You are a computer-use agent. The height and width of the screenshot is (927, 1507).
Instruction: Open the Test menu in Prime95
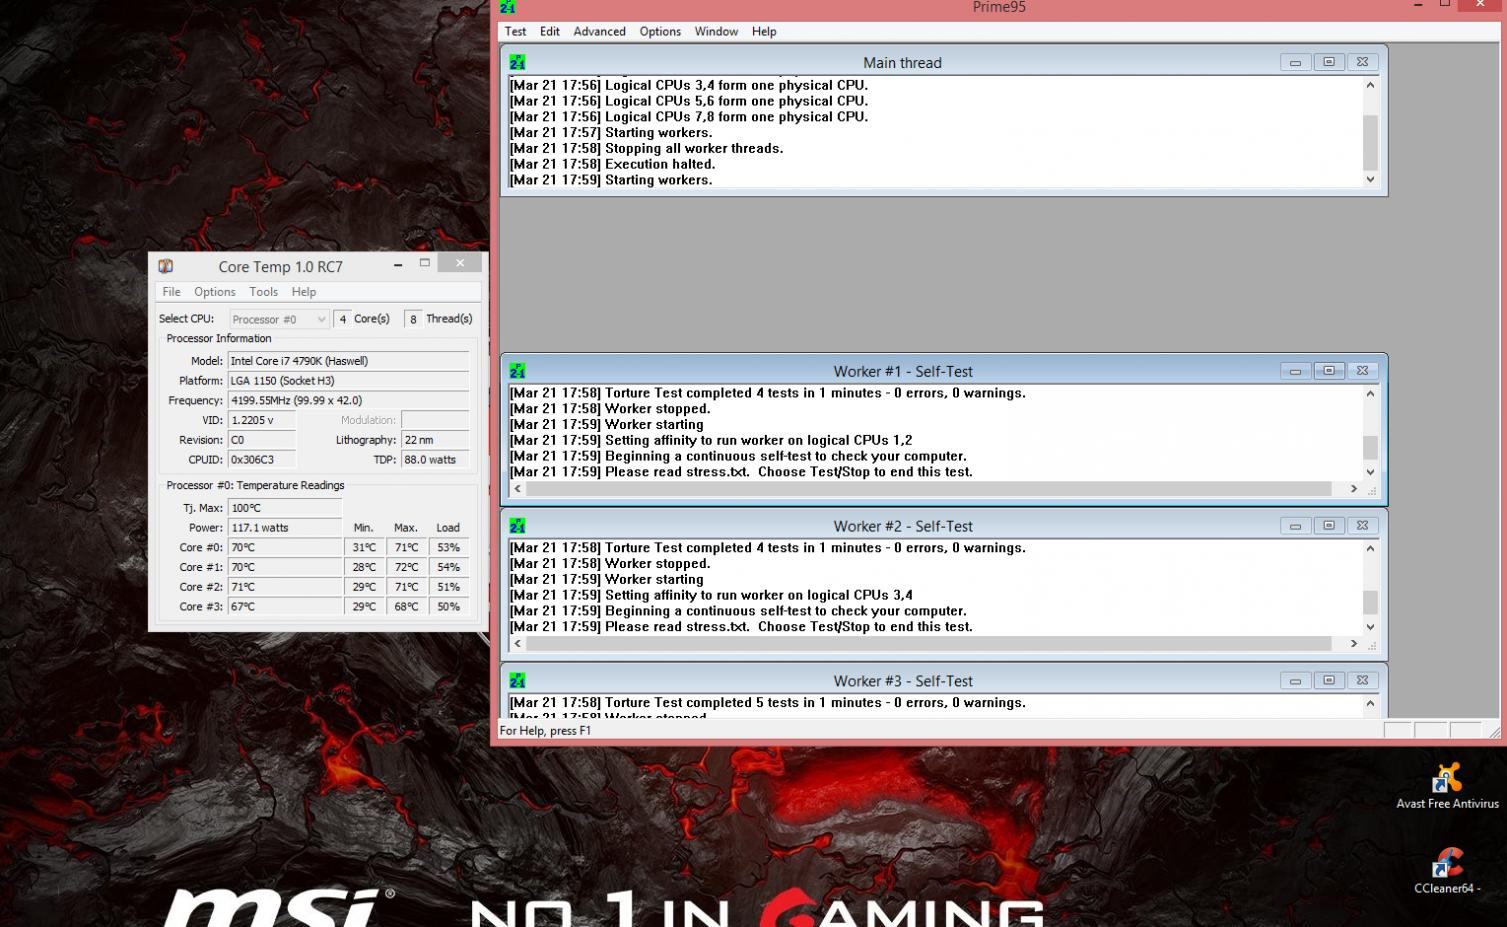(515, 31)
